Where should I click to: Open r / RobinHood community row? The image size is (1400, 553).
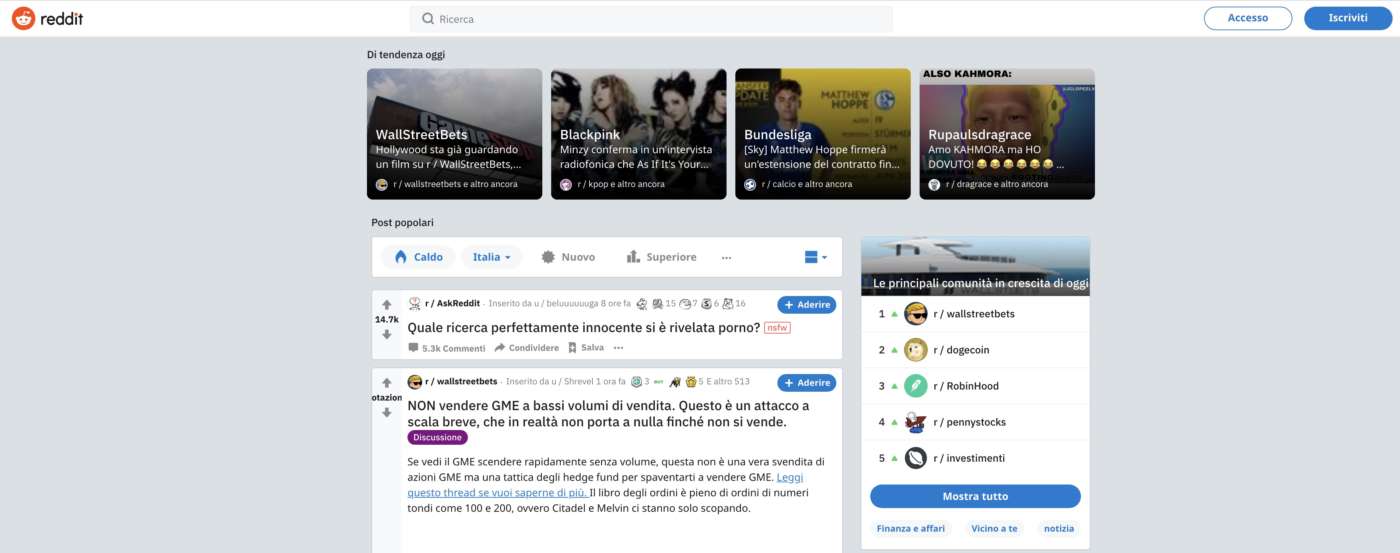point(975,386)
